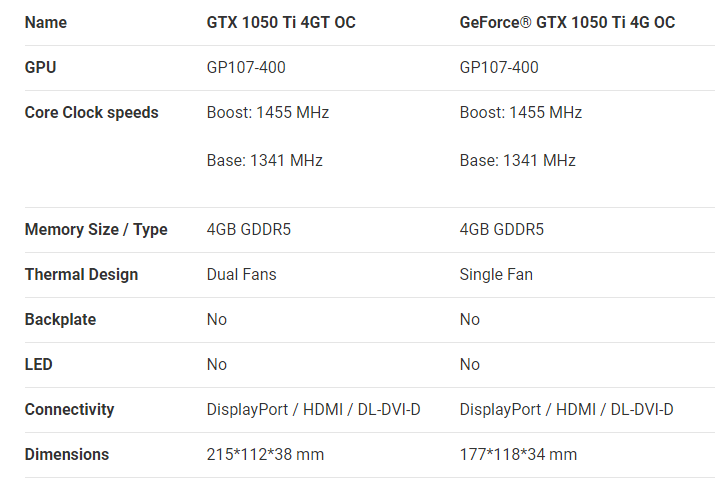Select the GeForce GTX 1050 Ti 4G OC heading
Viewport: 727px width, 500px height.
coord(567,22)
